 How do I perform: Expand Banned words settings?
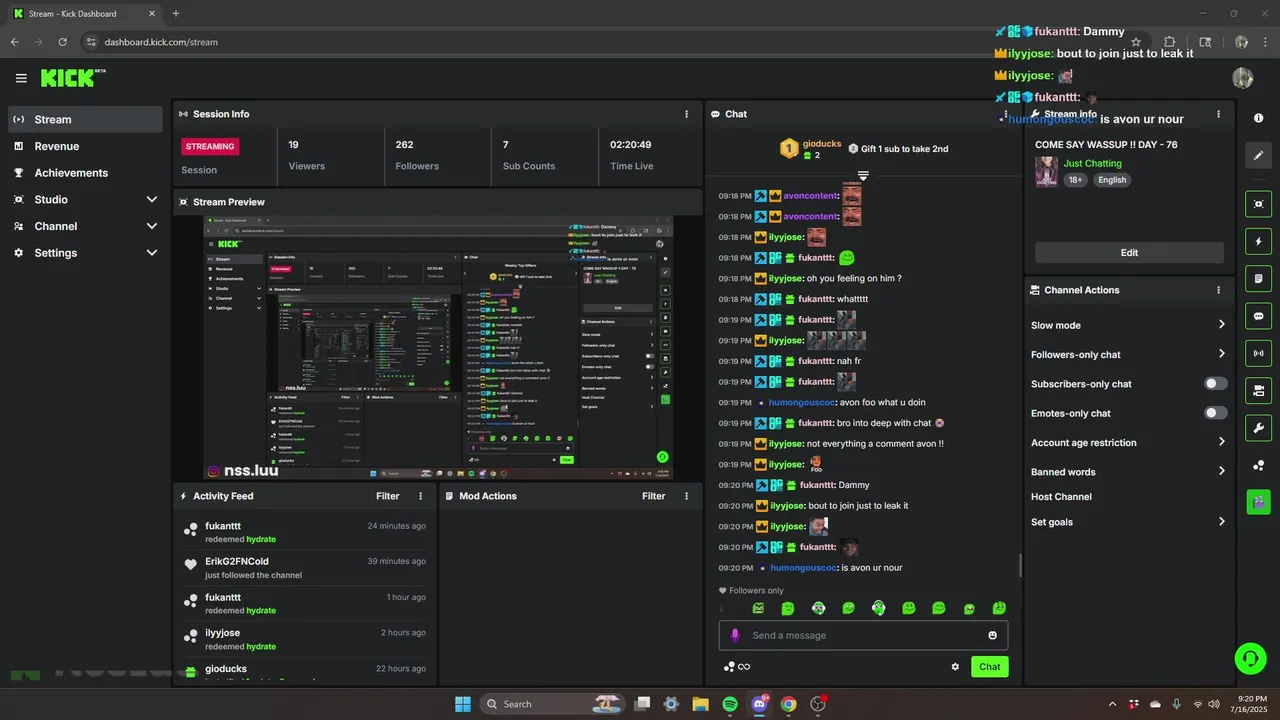pyautogui.click(x=1221, y=472)
